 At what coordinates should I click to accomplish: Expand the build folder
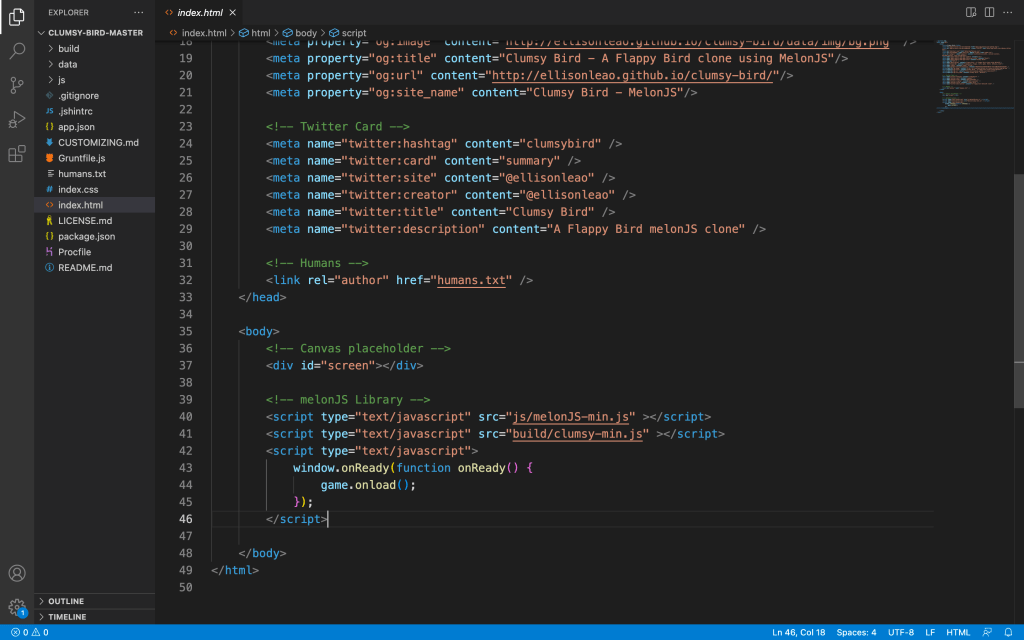[x=68, y=48]
